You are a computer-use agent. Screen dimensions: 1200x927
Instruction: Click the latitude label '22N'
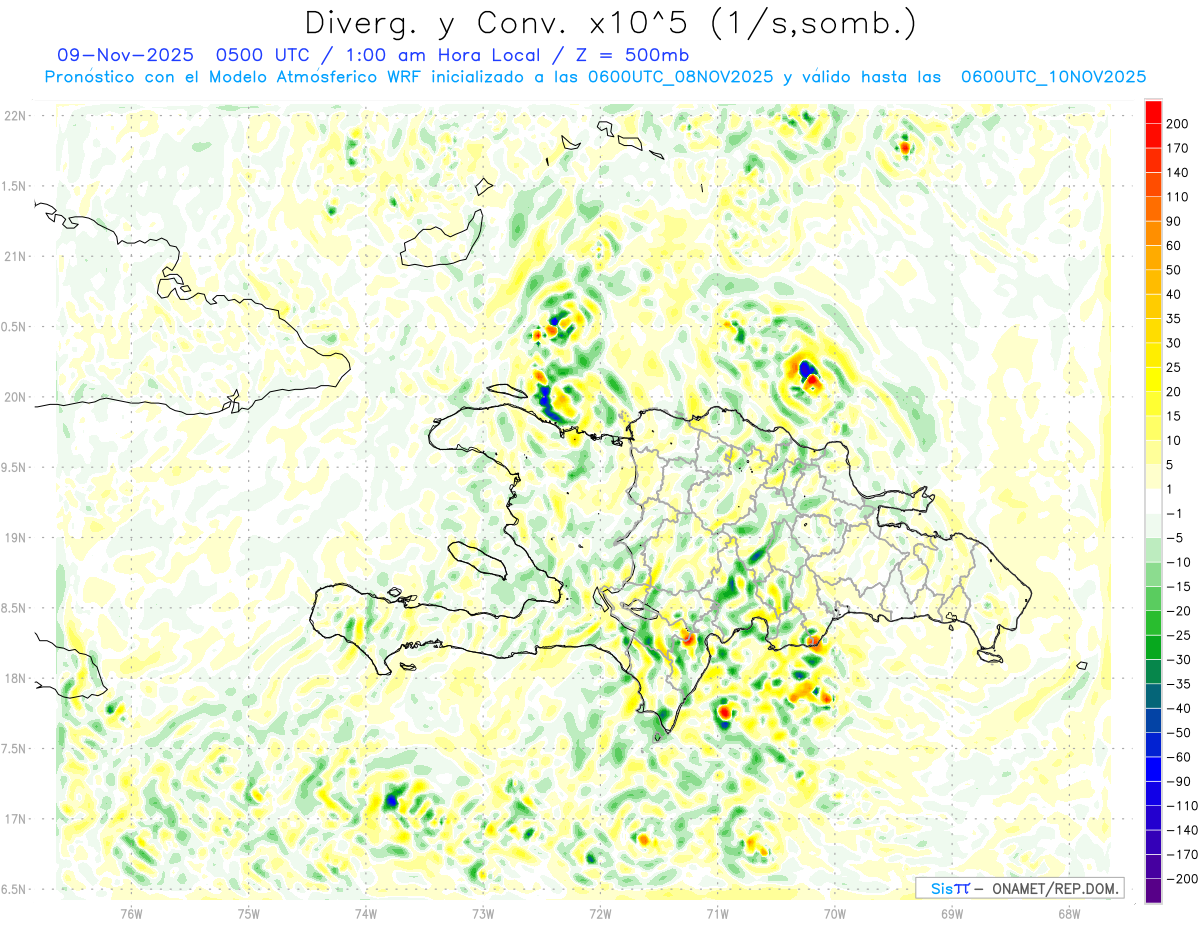(15, 116)
